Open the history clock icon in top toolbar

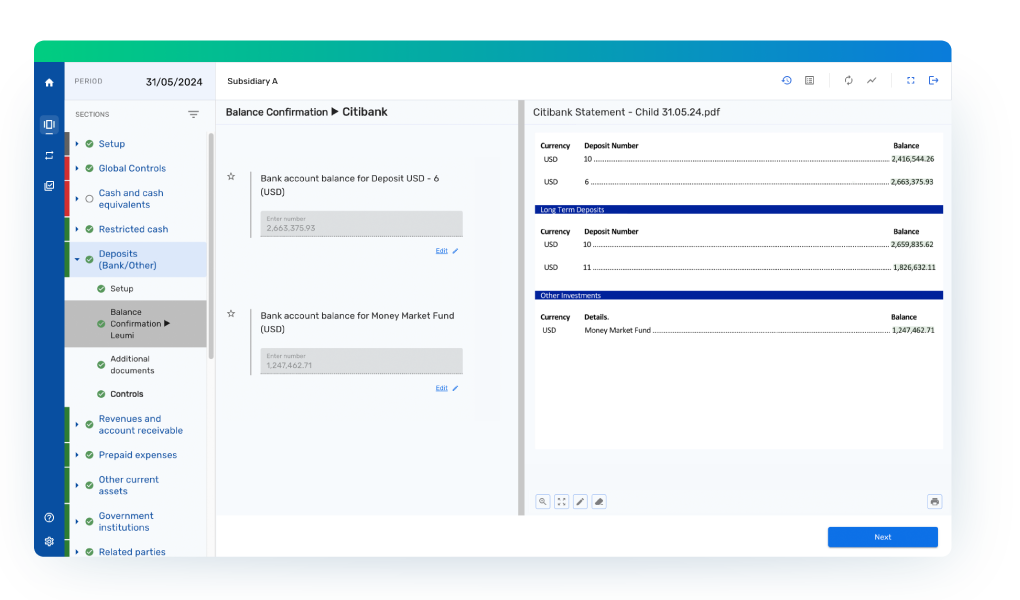(786, 81)
